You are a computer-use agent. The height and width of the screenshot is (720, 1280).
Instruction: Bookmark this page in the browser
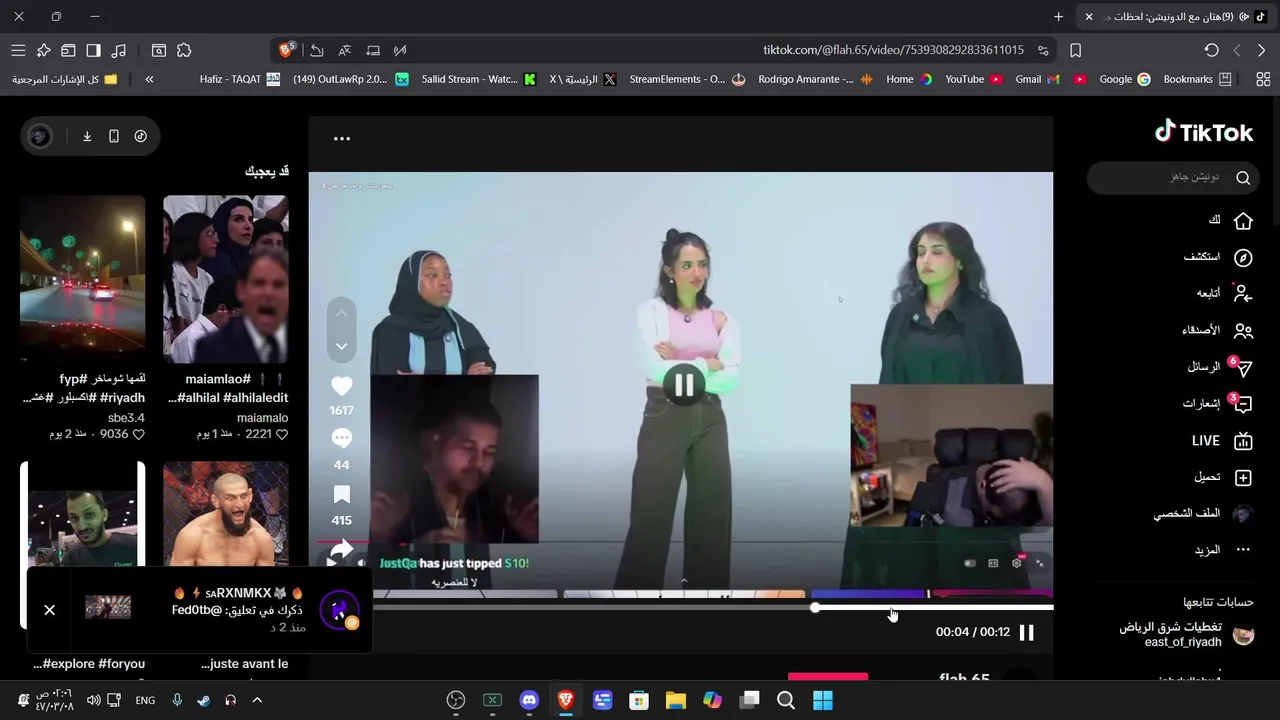tap(1076, 50)
